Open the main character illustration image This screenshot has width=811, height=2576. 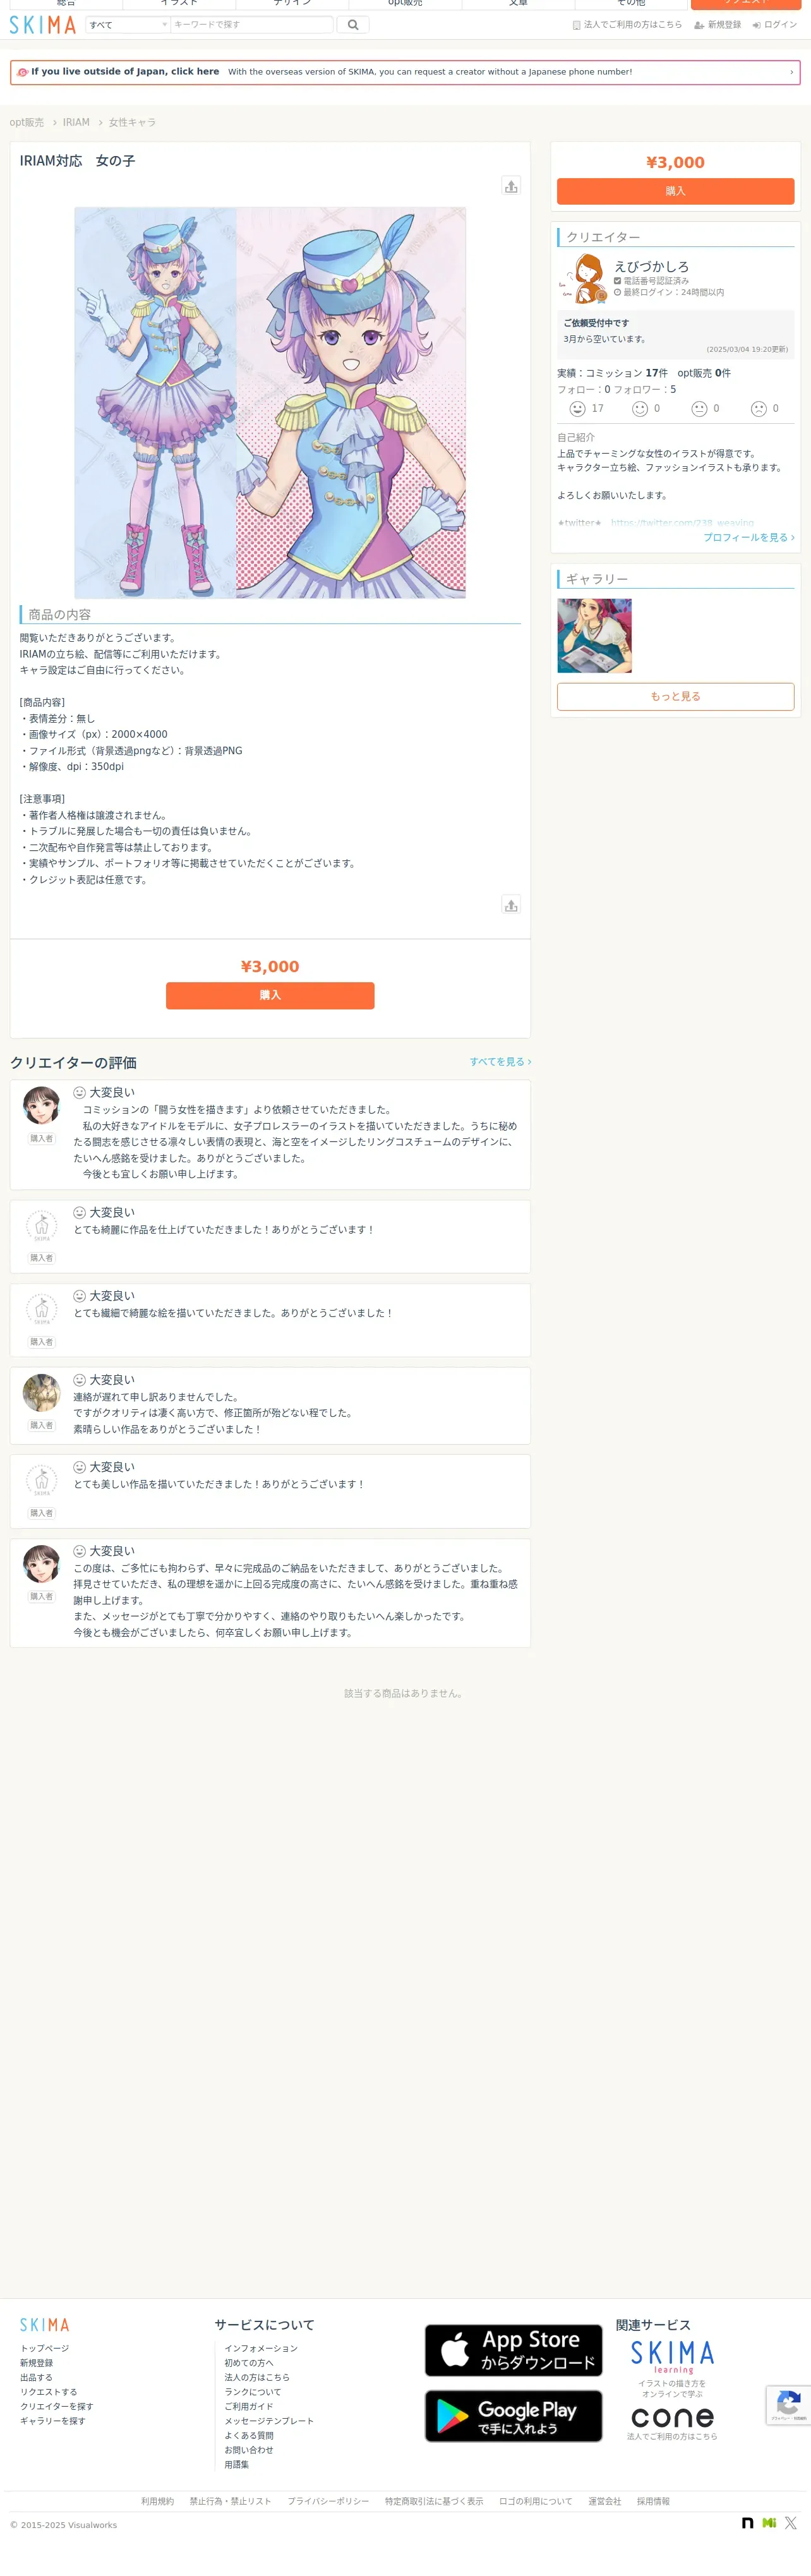[270, 403]
